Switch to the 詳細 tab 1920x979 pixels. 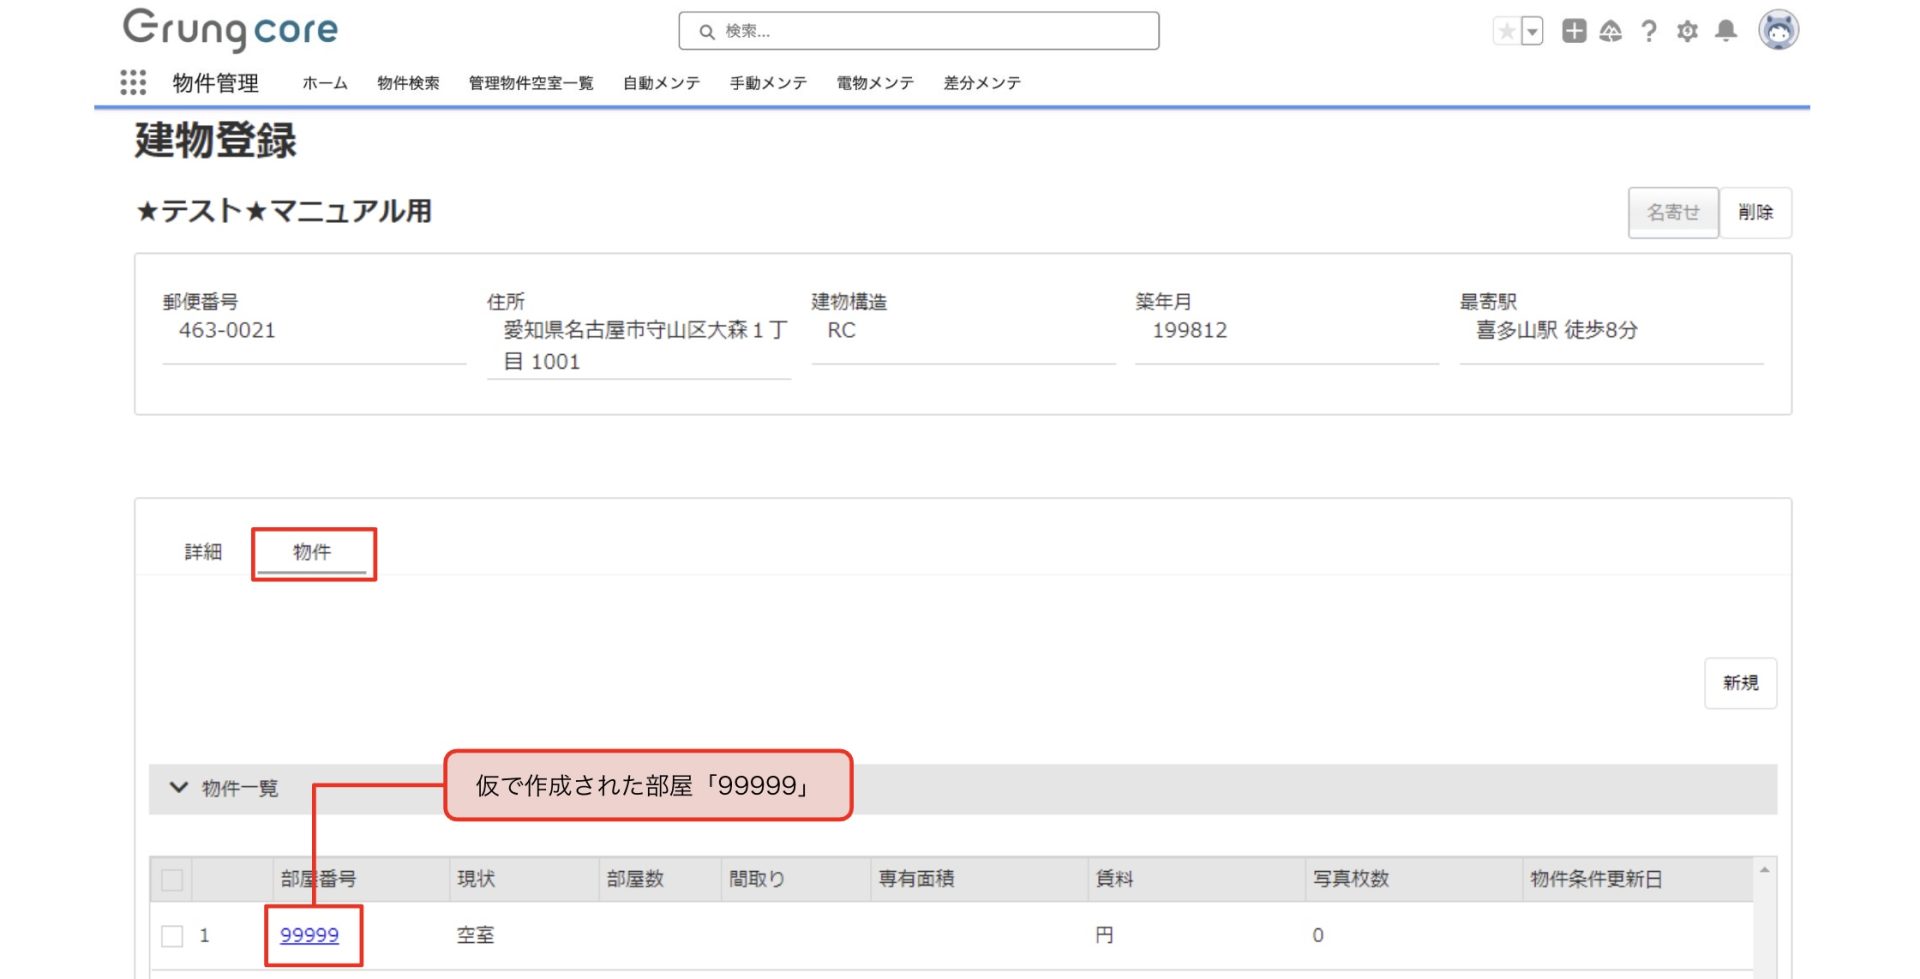pos(203,552)
